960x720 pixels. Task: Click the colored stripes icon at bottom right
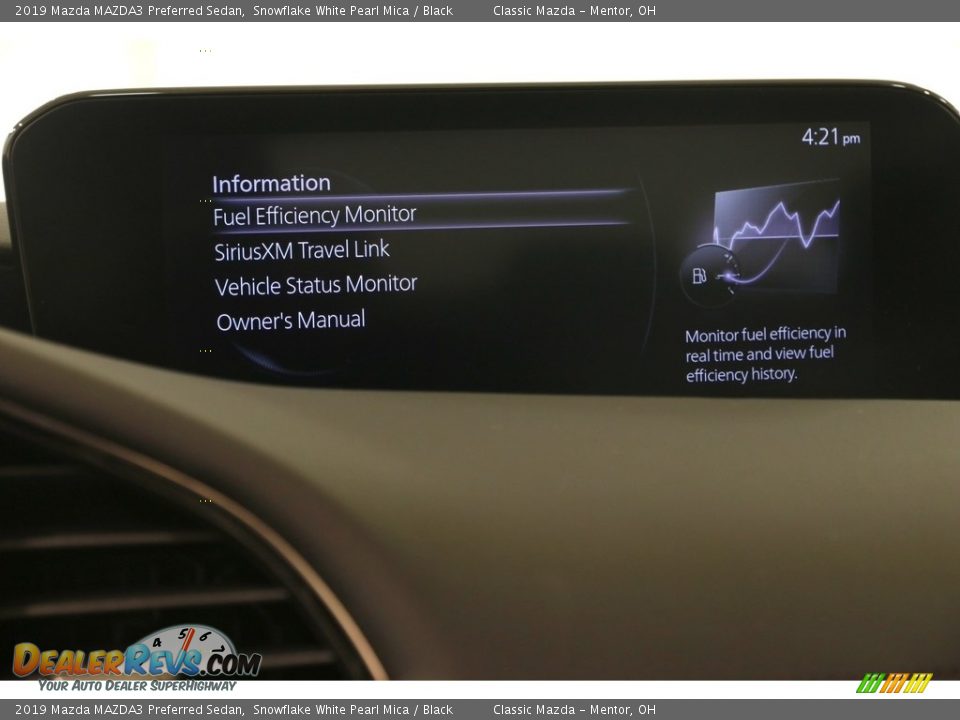[x=894, y=684]
